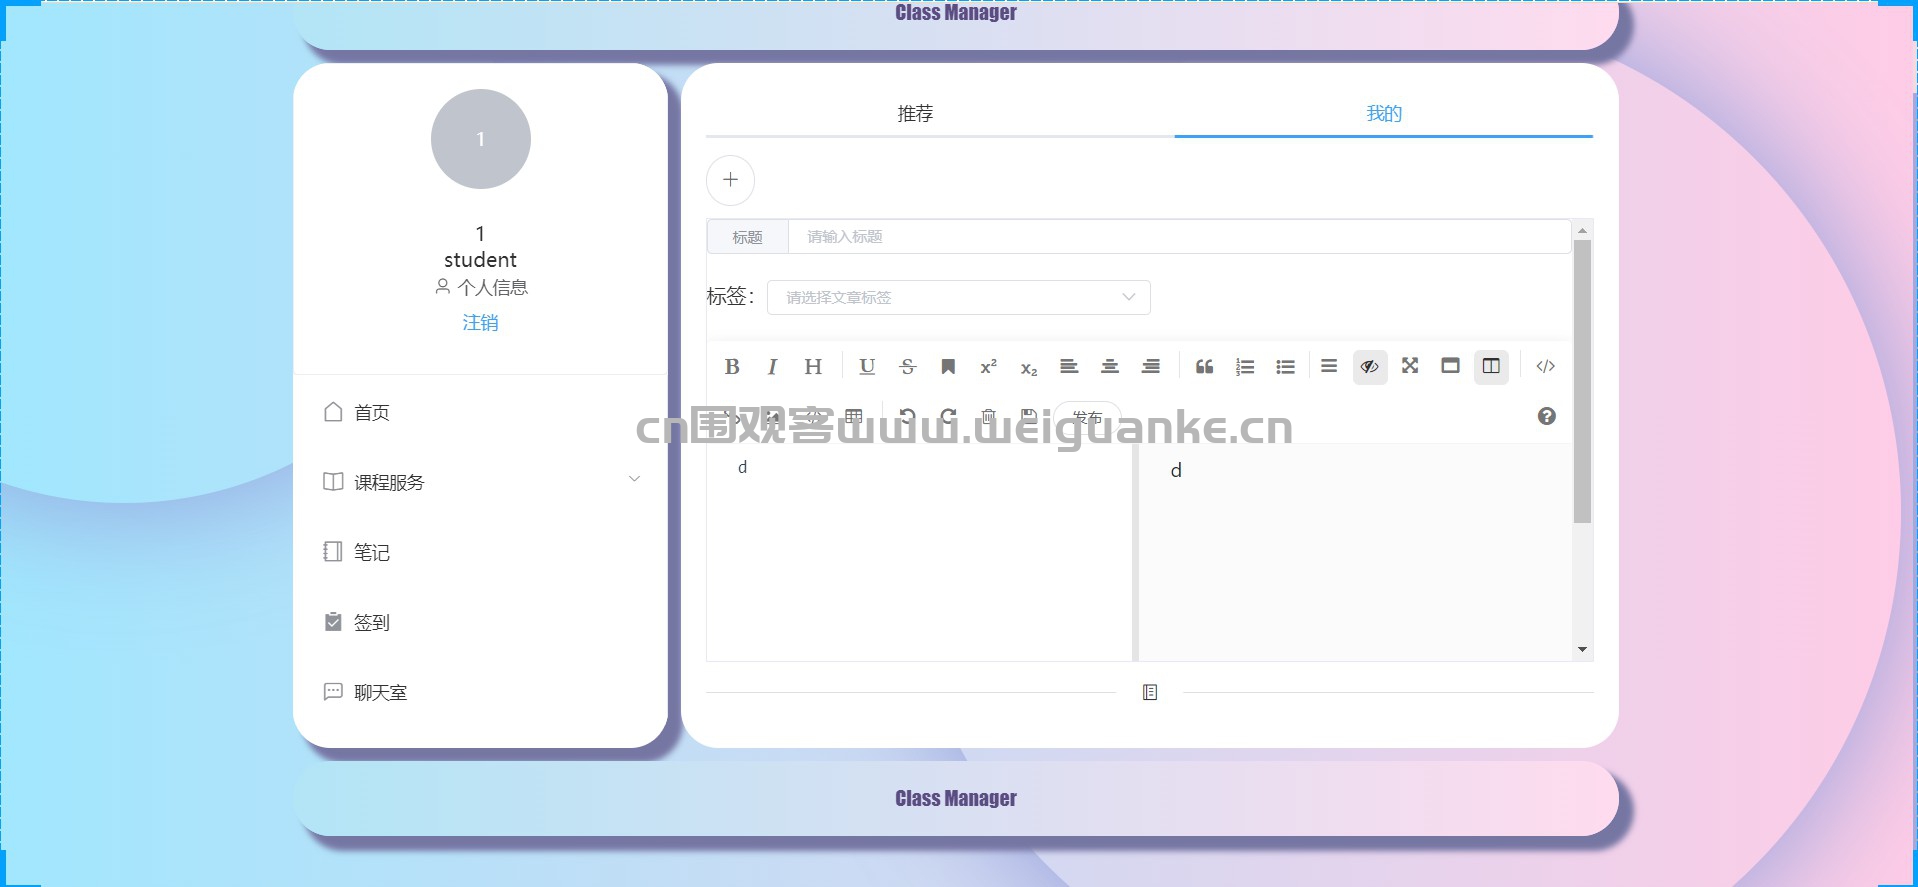Apply superscript formatting

(x=988, y=366)
